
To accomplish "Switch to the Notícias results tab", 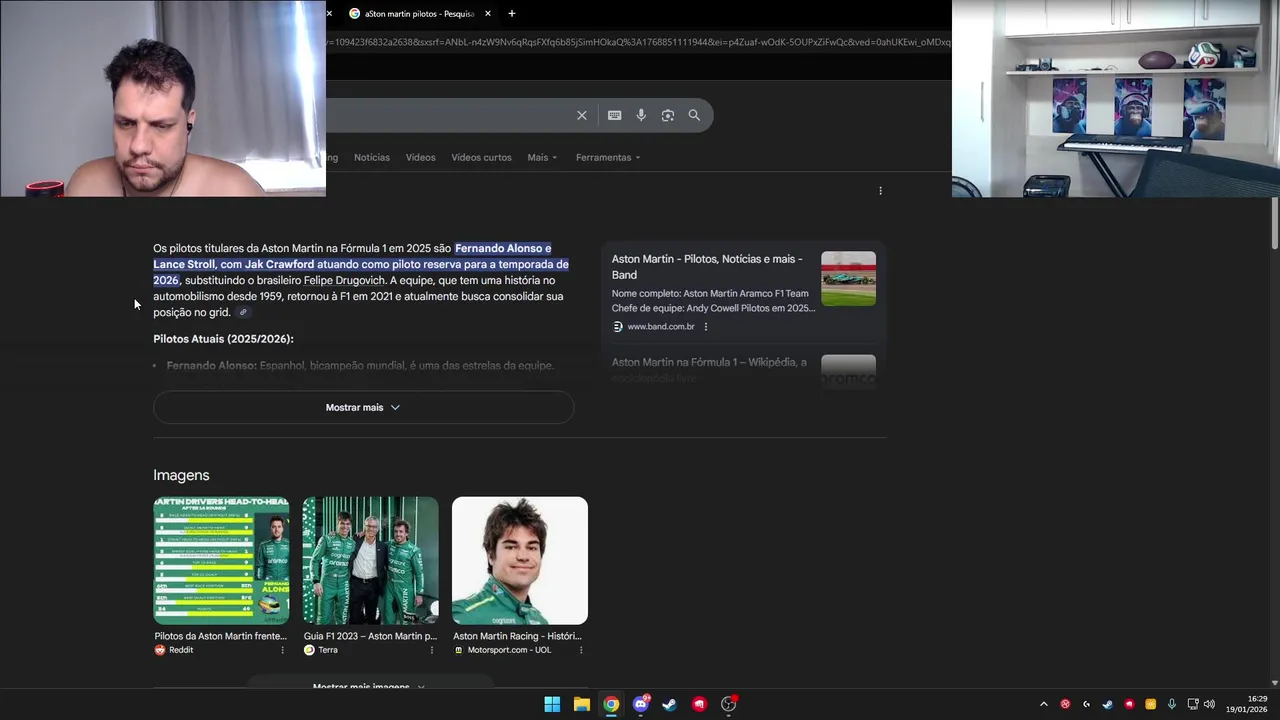I will coord(372,157).
